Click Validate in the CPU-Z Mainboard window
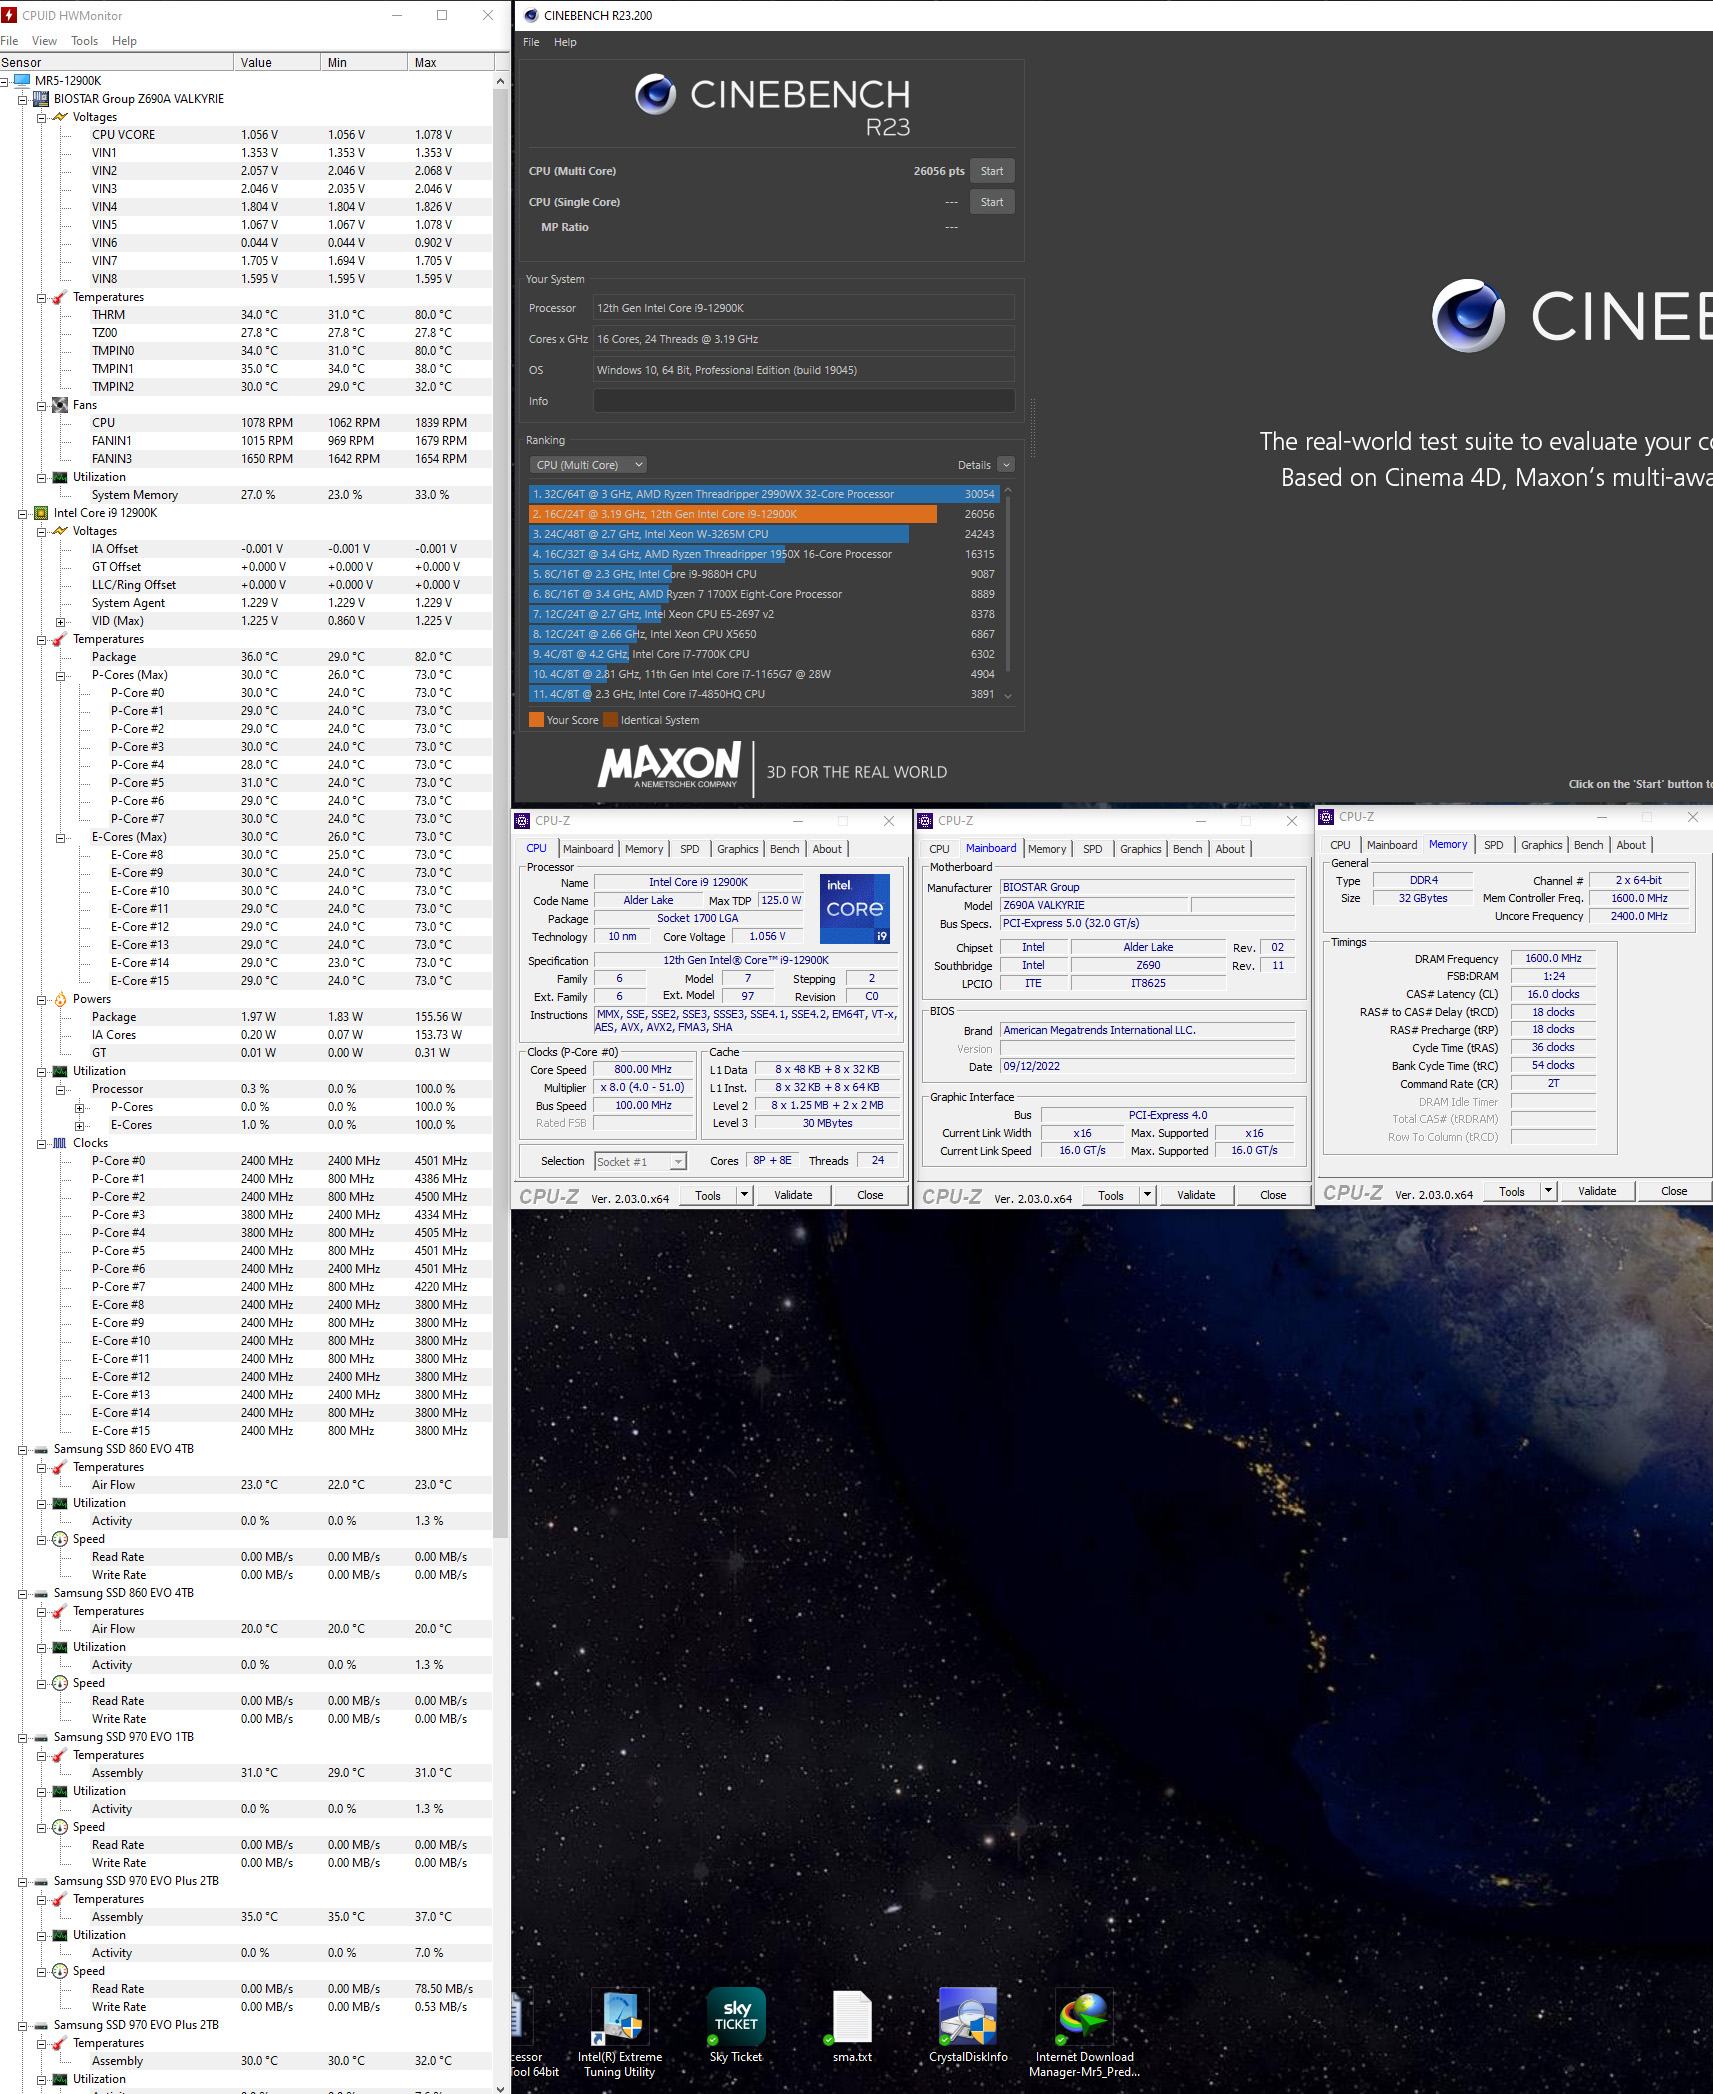 [x=1196, y=1195]
